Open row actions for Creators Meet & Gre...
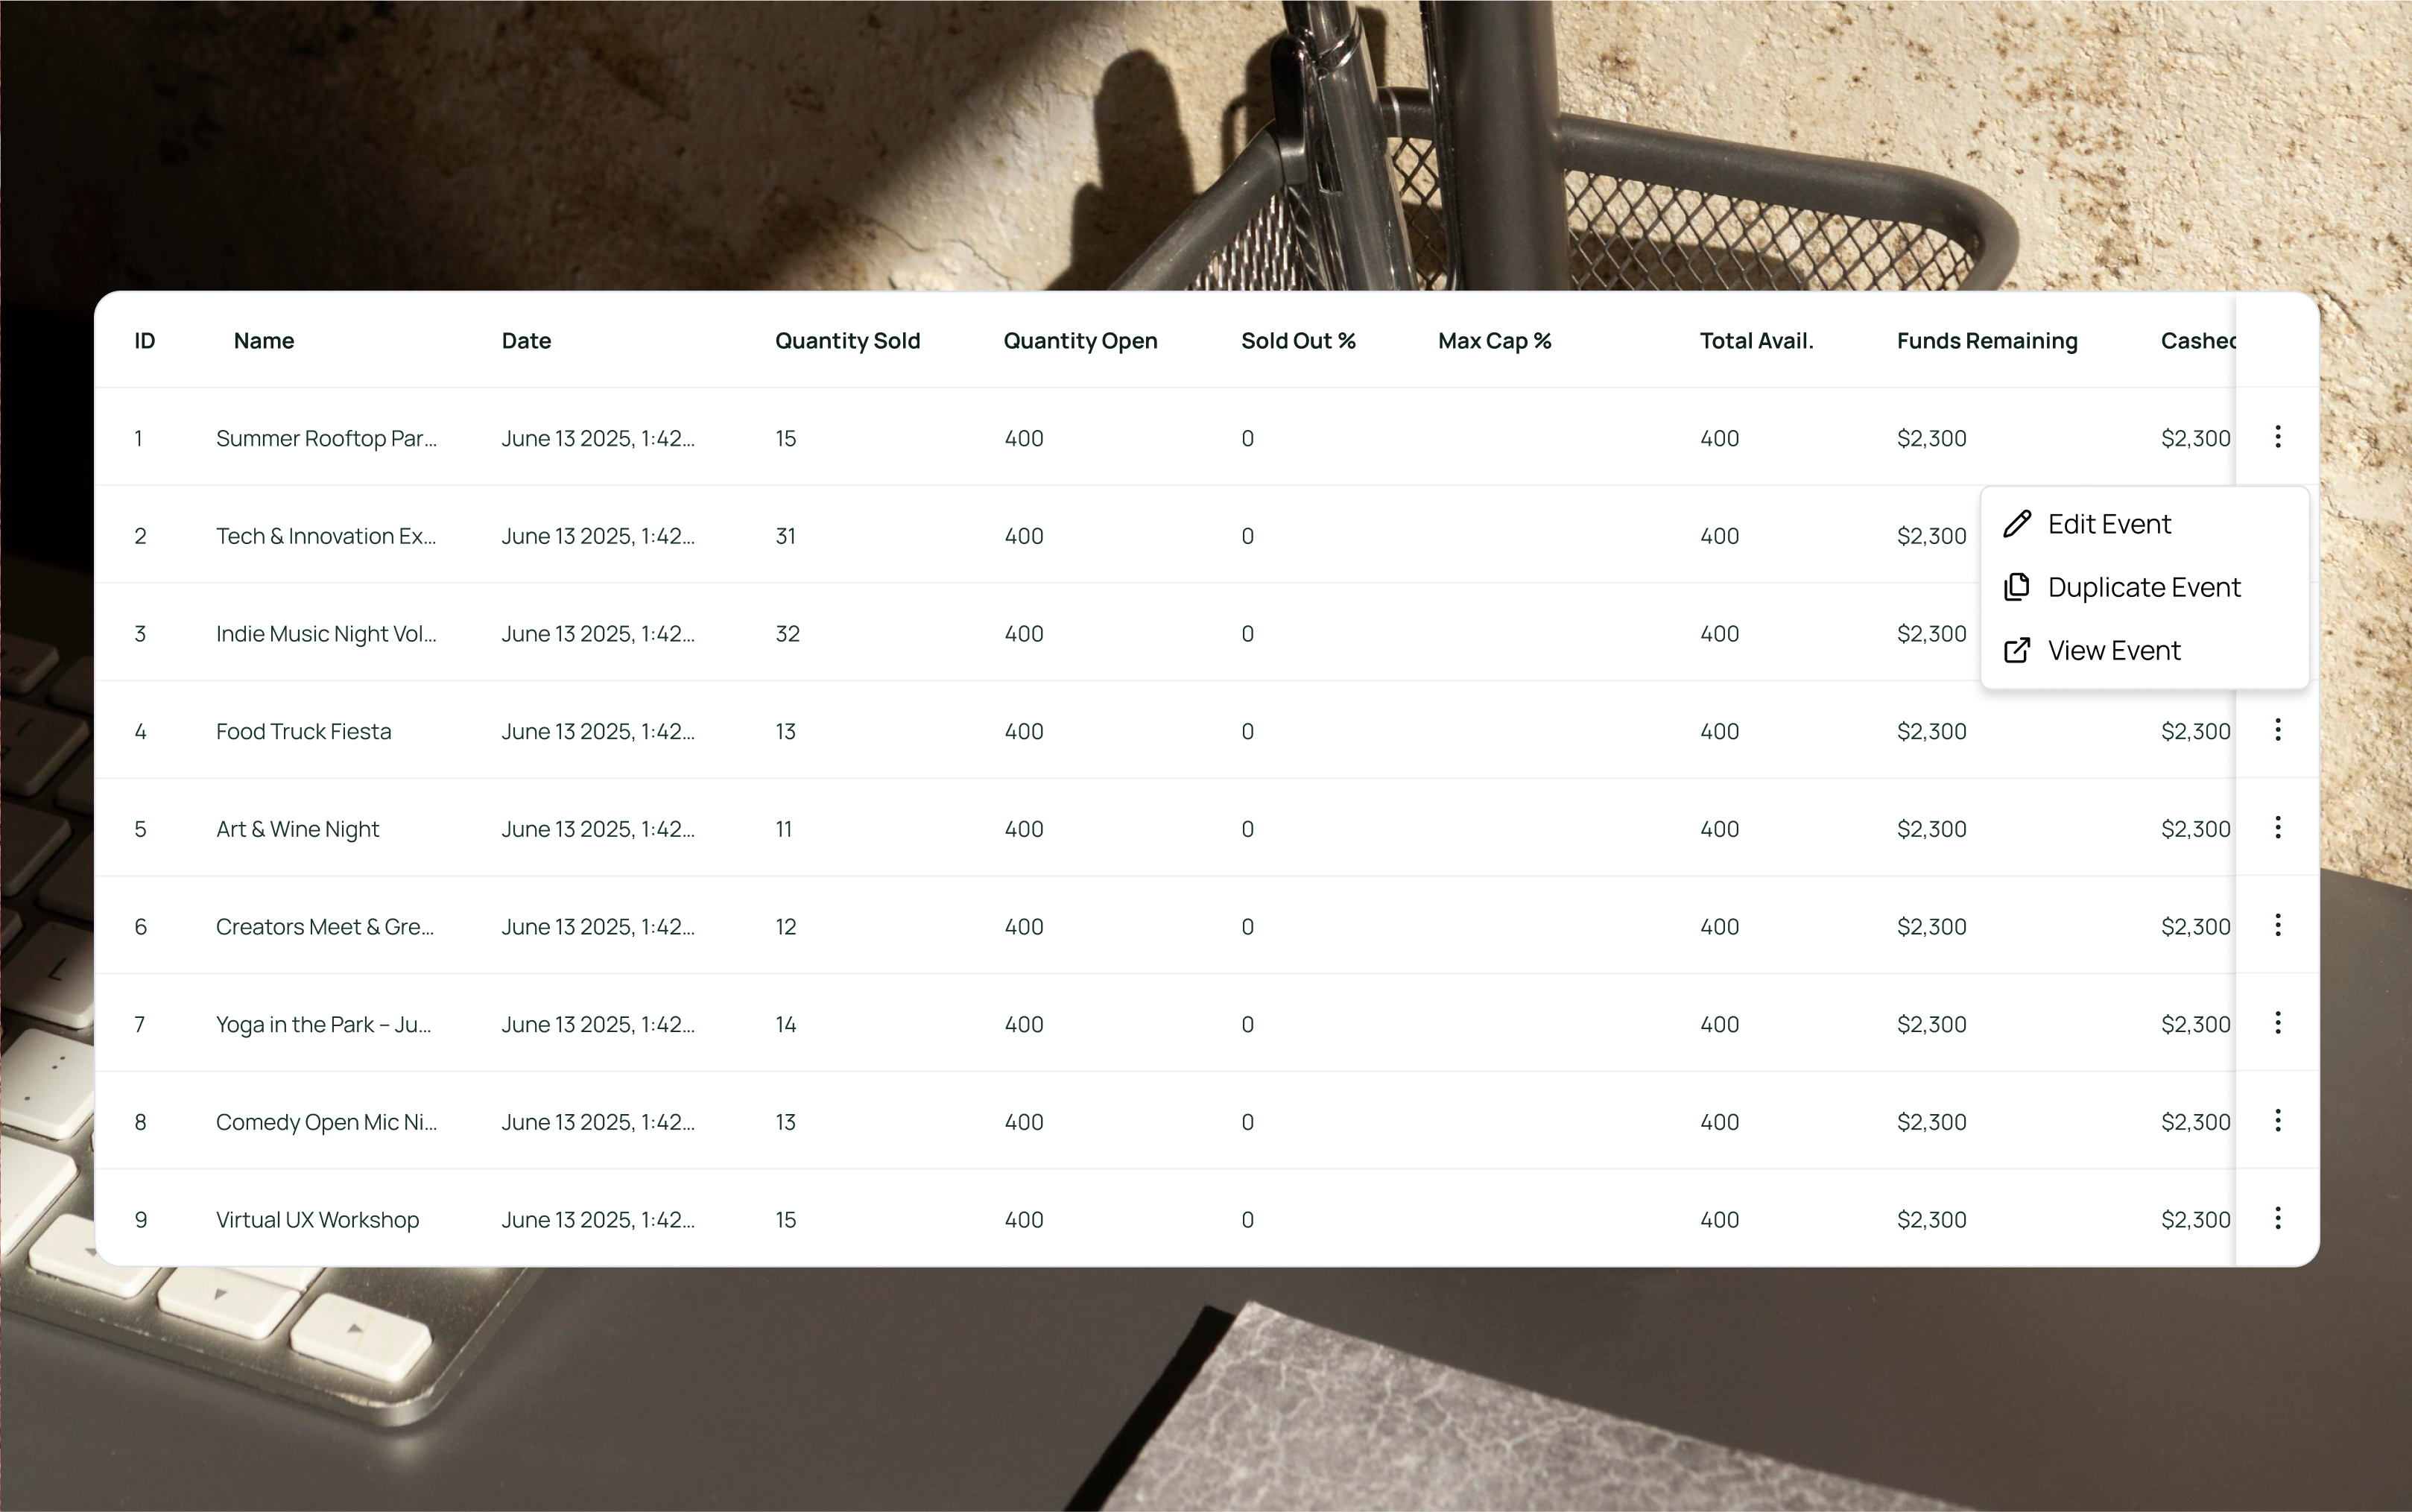Viewport: 2412px width, 1512px height. (2277, 926)
